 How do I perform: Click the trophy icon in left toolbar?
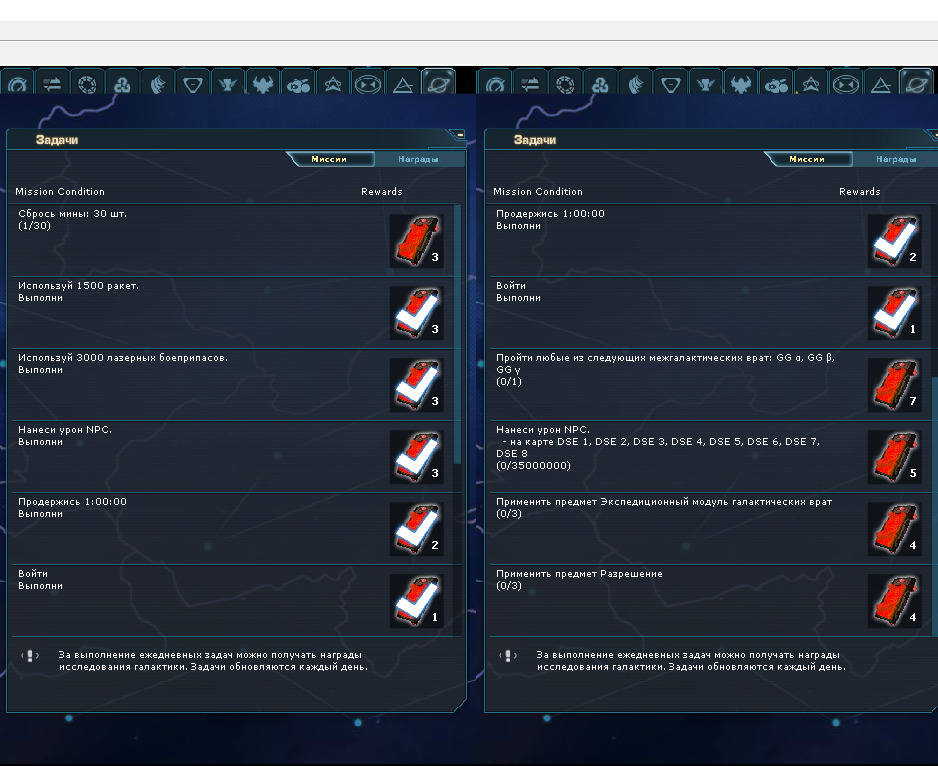[x=227, y=84]
